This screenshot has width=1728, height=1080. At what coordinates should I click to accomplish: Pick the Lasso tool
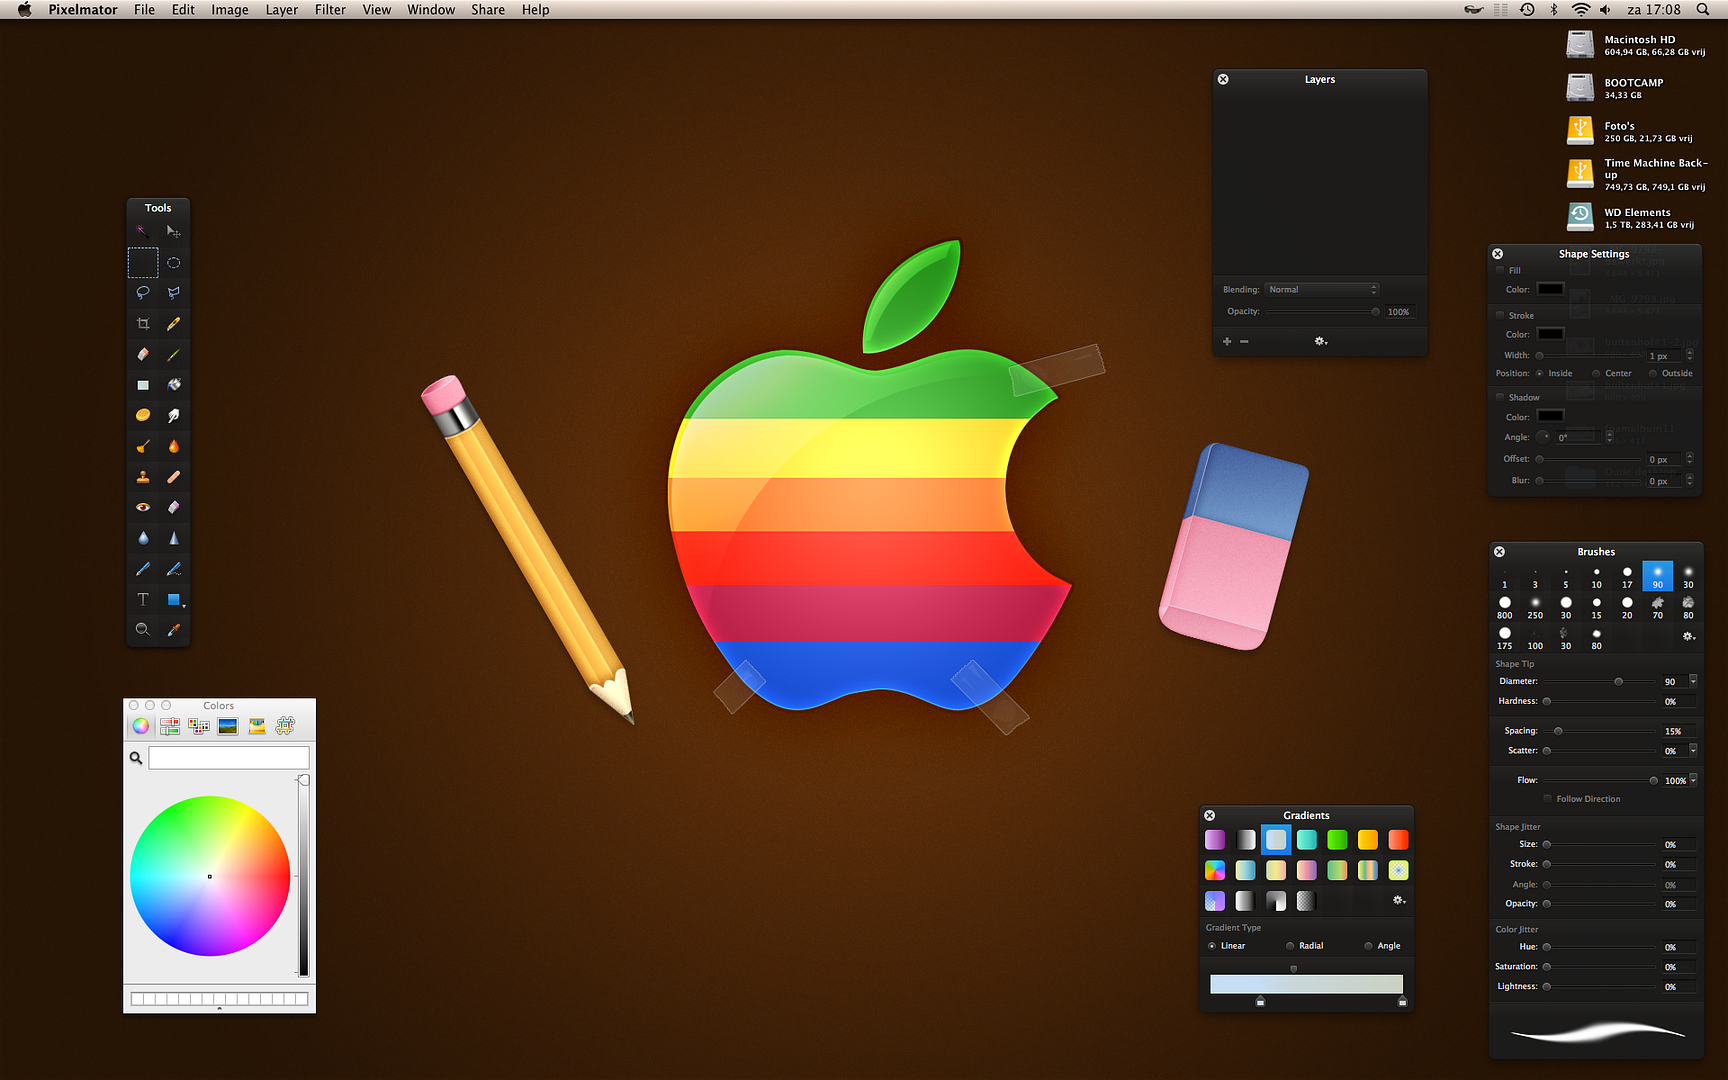(x=143, y=293)
